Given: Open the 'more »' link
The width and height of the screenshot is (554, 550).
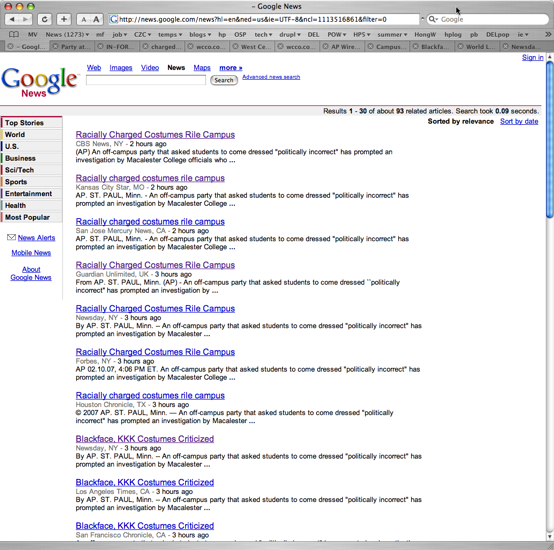Looking at the screenshot, I should point(231,67).
